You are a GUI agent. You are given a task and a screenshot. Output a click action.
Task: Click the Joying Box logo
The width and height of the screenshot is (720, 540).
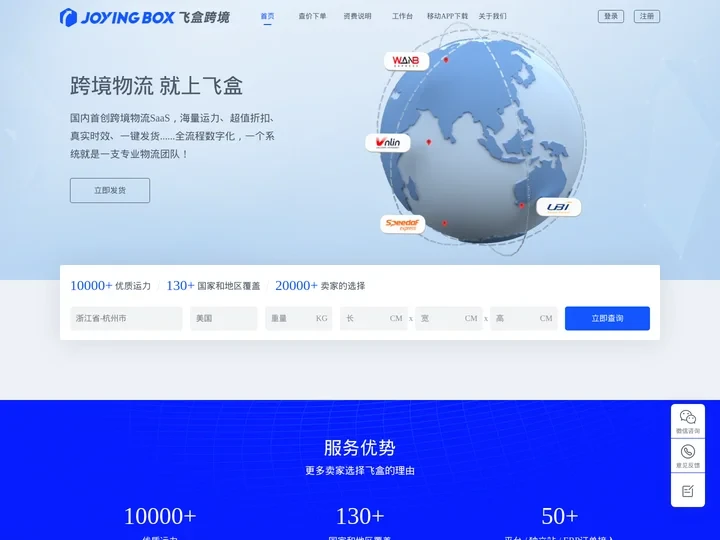(x=144, y=17)
